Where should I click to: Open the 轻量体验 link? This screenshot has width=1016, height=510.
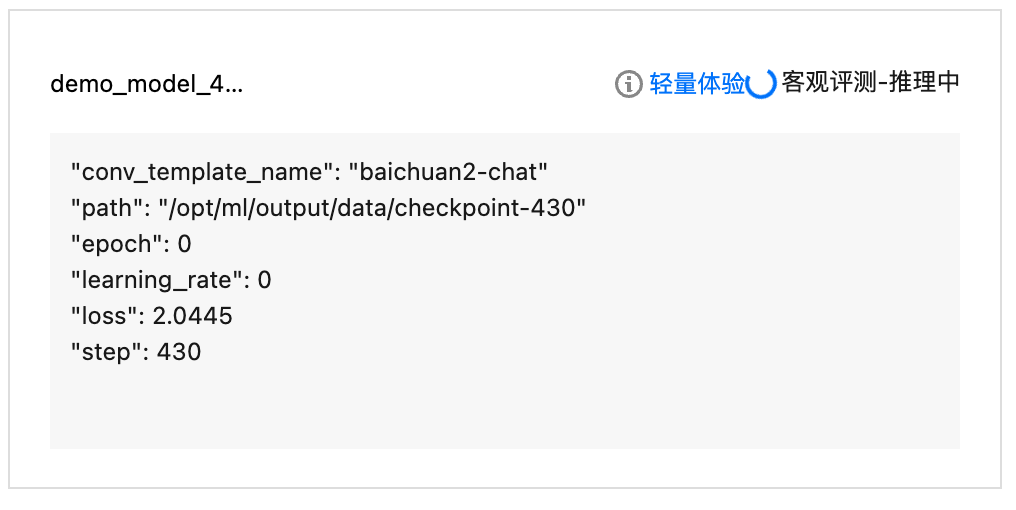[697, 84]
